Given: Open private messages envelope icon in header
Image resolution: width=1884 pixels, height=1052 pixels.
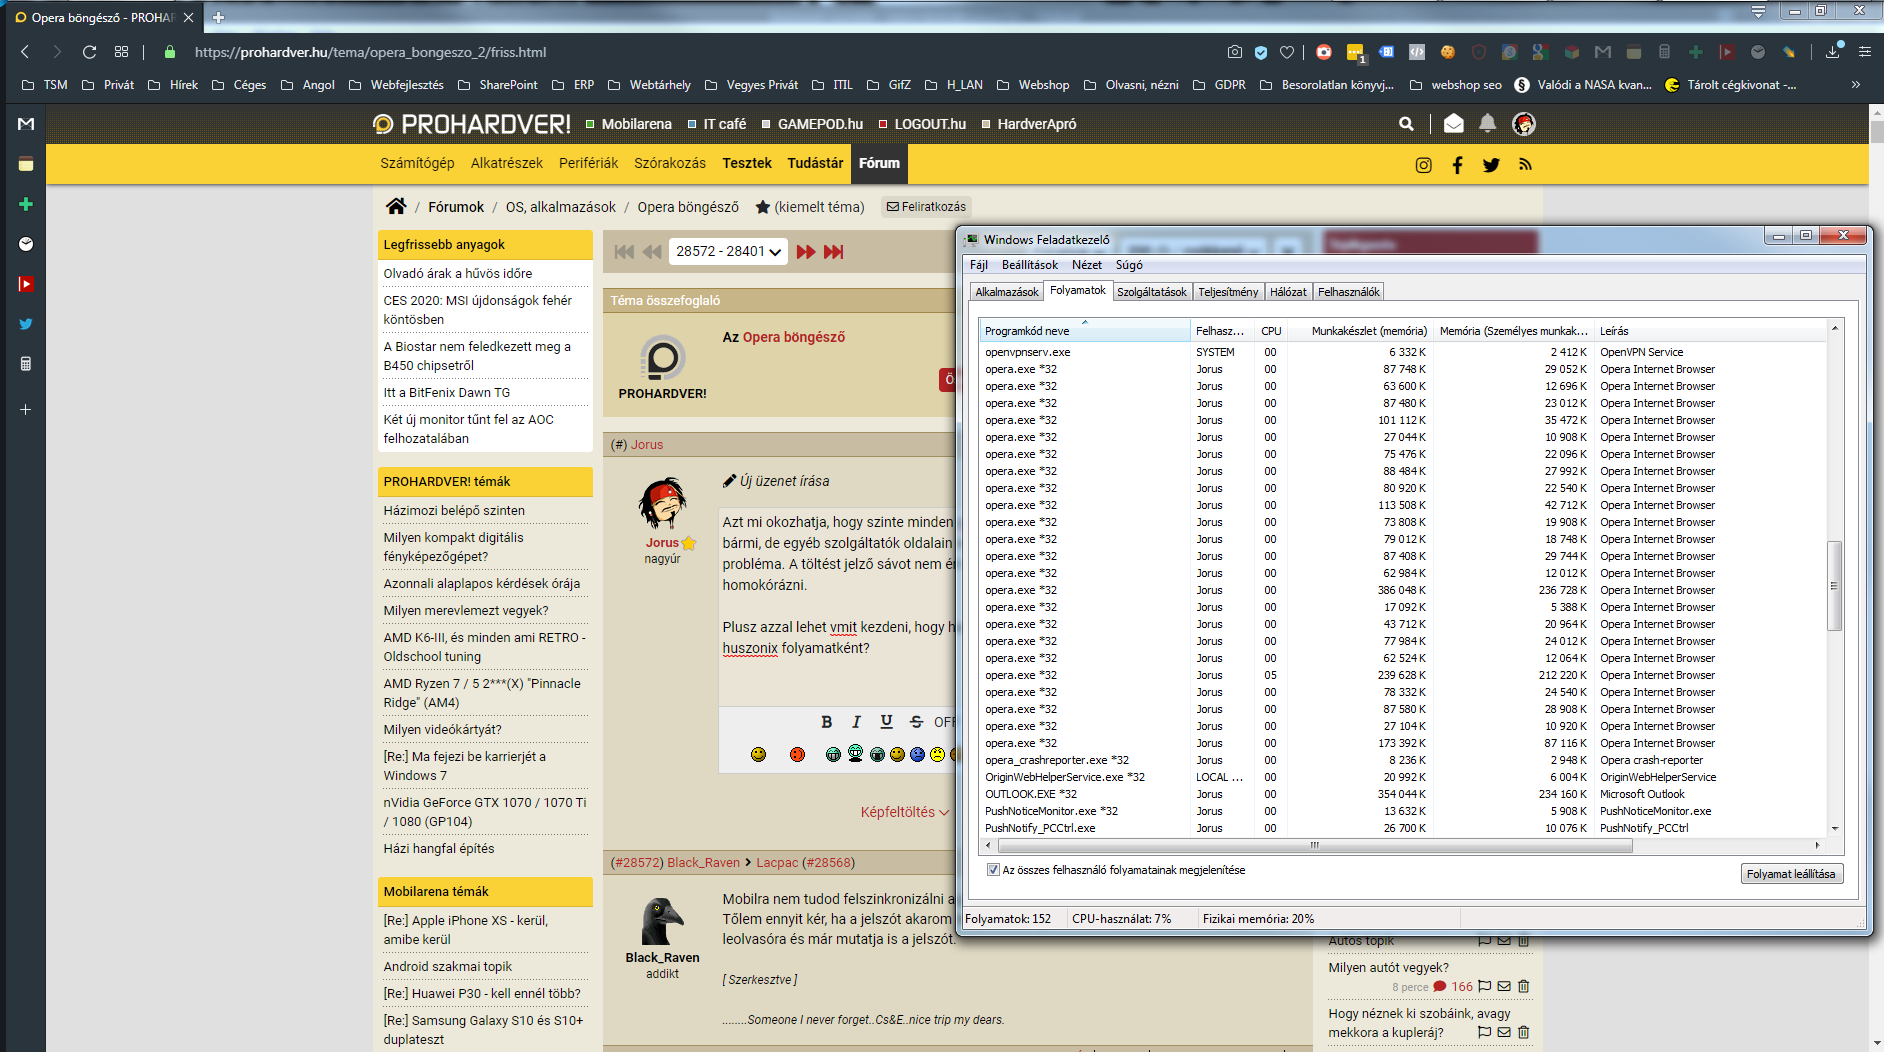Looking at the screenshot, I should [1454, 123].
